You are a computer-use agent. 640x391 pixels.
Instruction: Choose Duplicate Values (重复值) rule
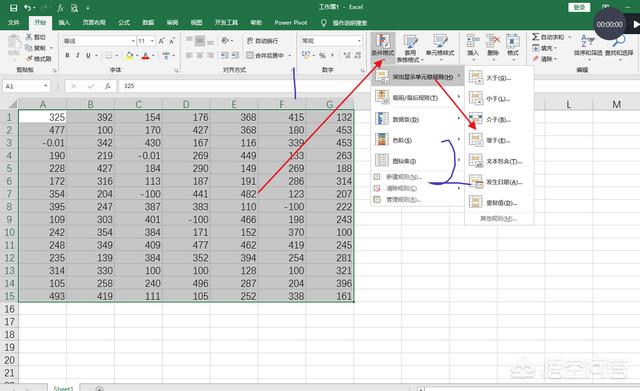point(499,203)
